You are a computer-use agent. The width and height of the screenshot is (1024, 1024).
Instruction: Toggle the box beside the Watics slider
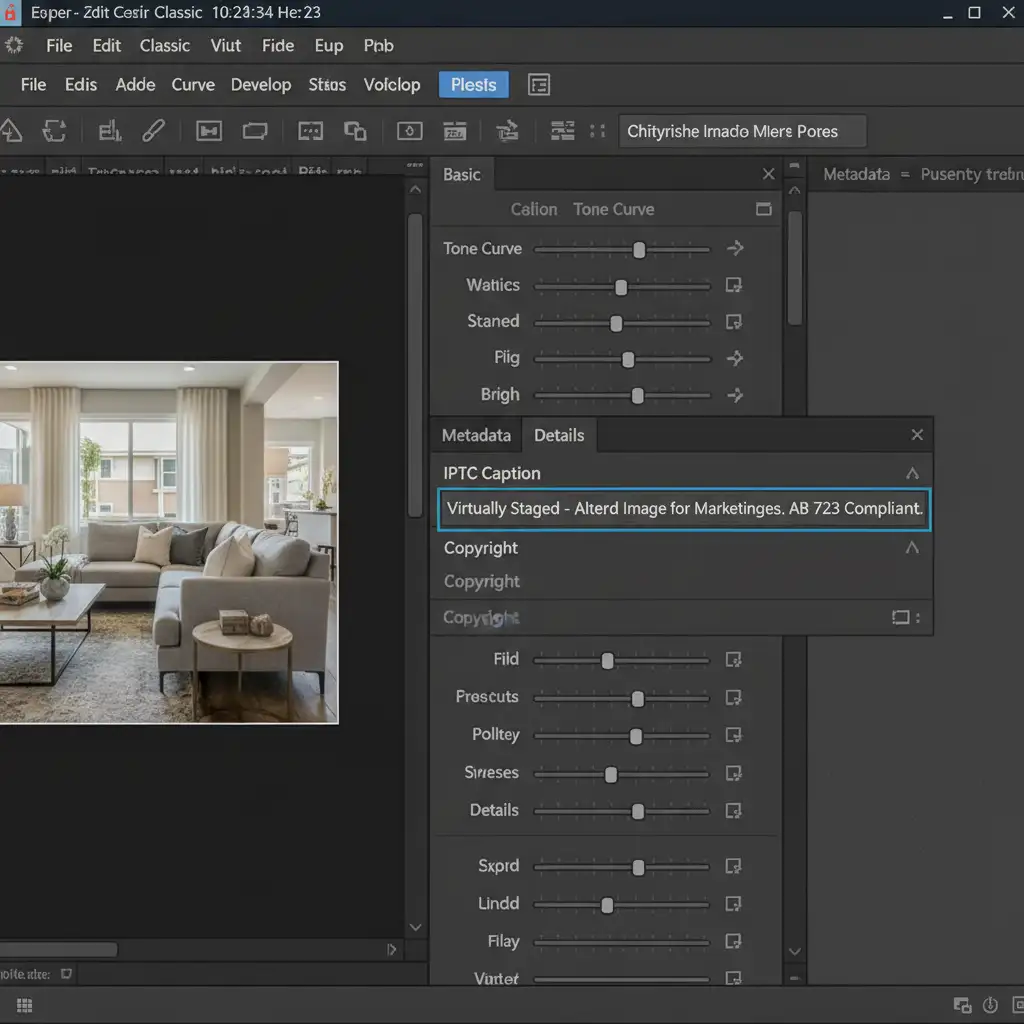pos(734,286)
